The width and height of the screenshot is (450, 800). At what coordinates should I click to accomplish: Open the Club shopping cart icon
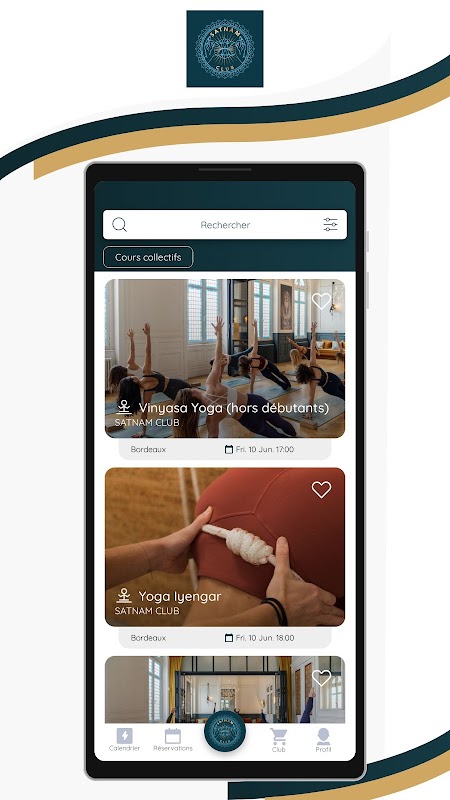279,740
